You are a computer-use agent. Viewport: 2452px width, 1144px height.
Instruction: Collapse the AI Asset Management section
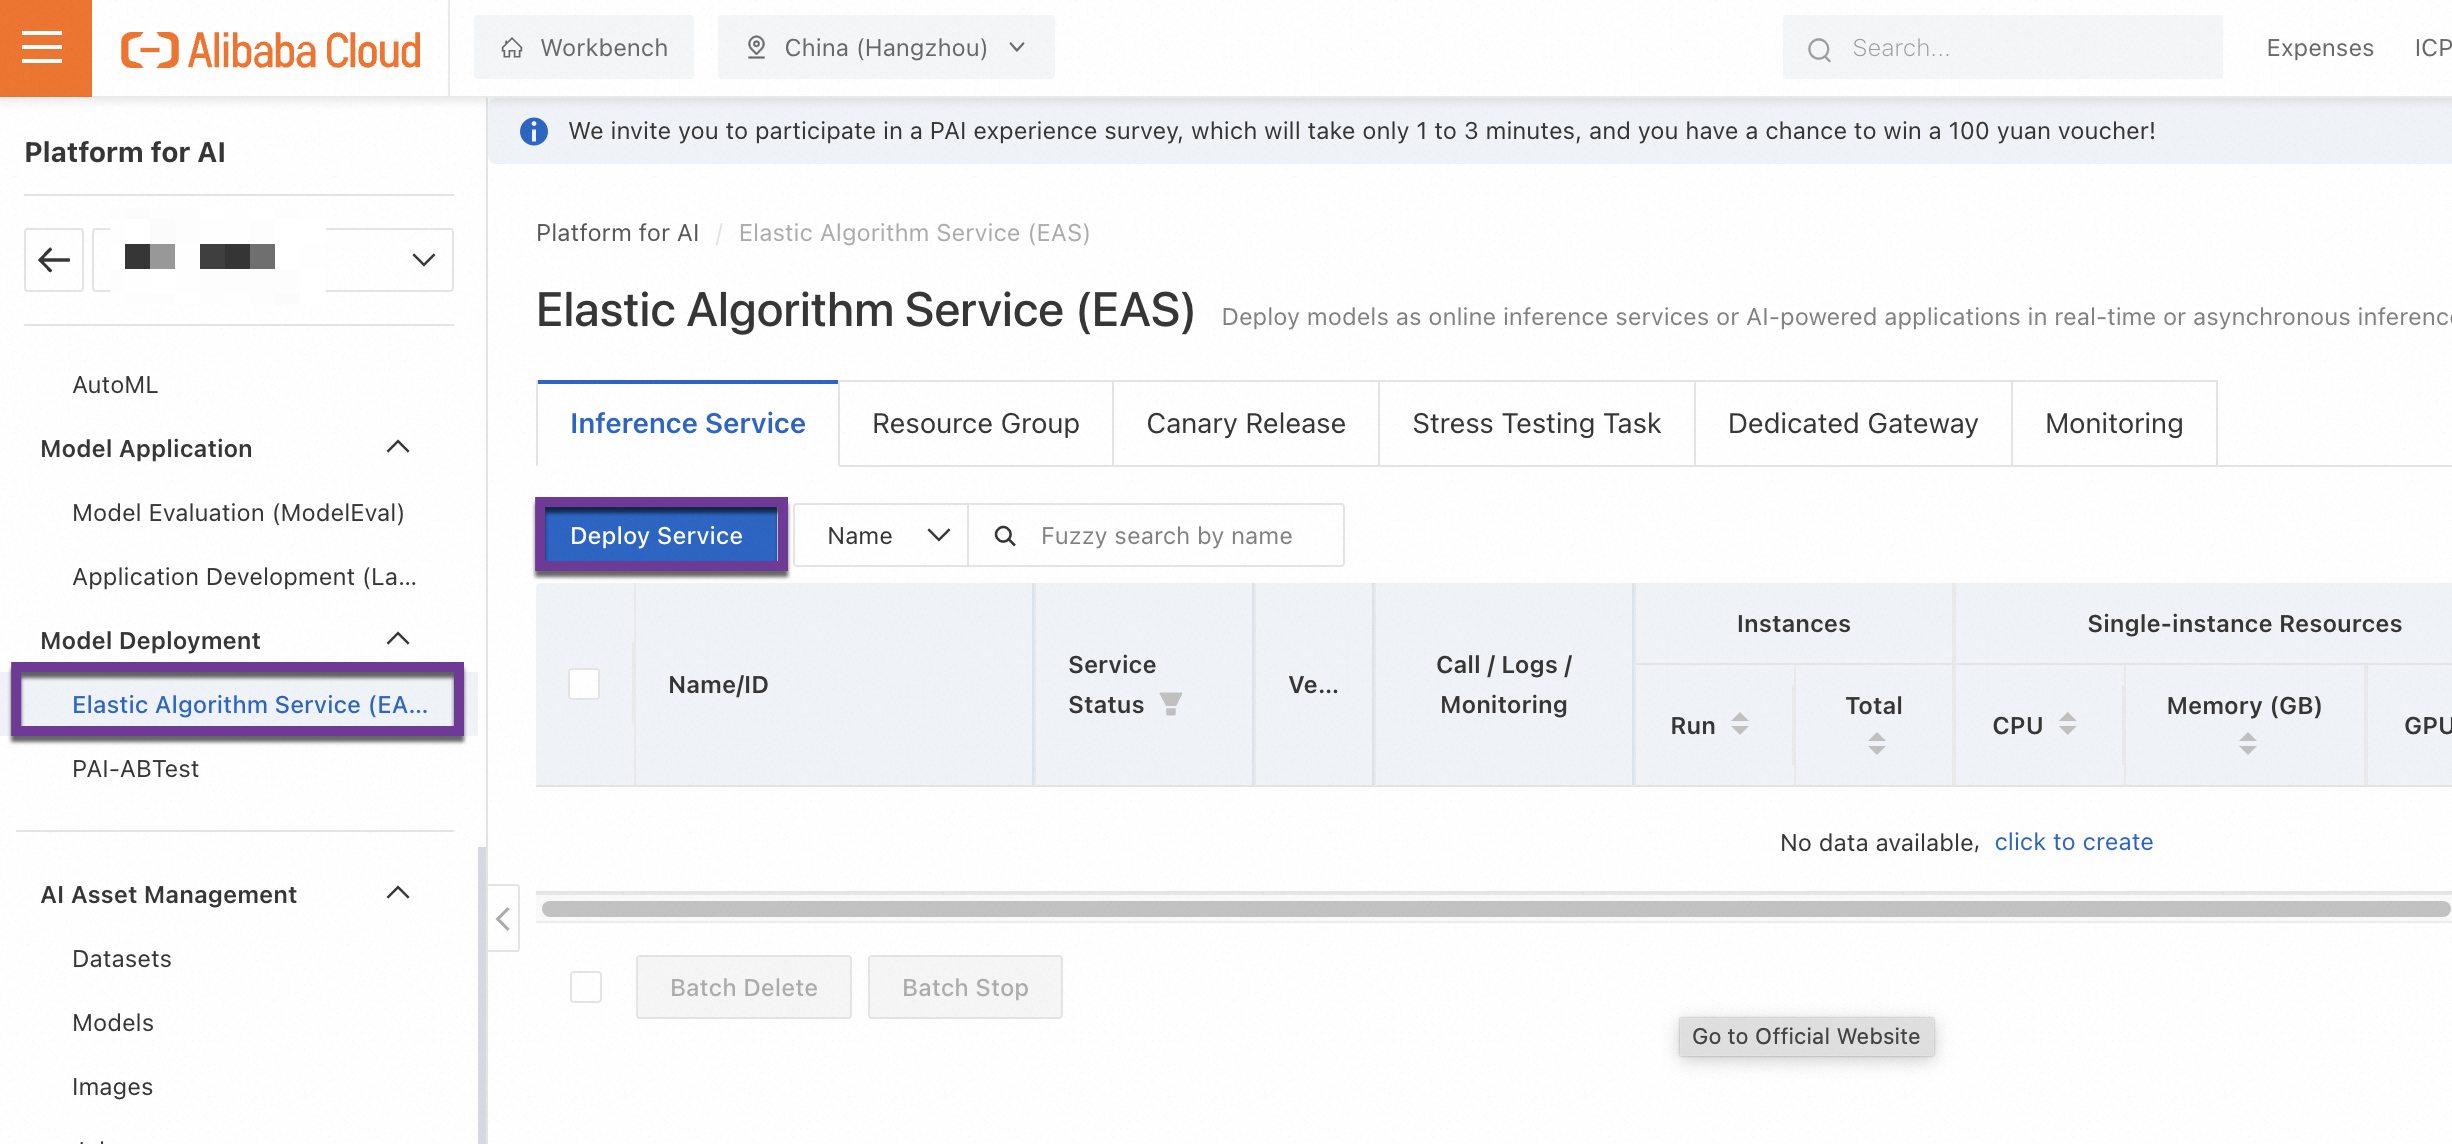click(398, 894)
